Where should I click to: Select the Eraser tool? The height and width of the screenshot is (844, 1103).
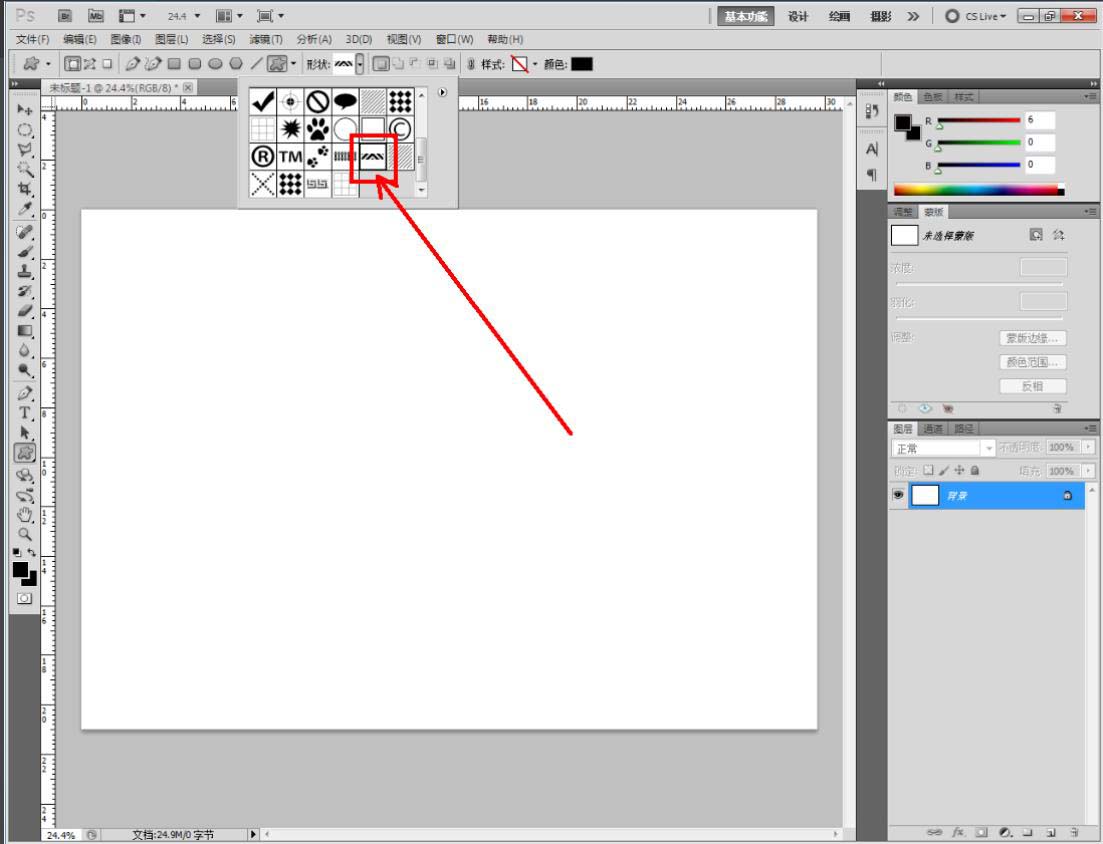[x=25, y=310]
